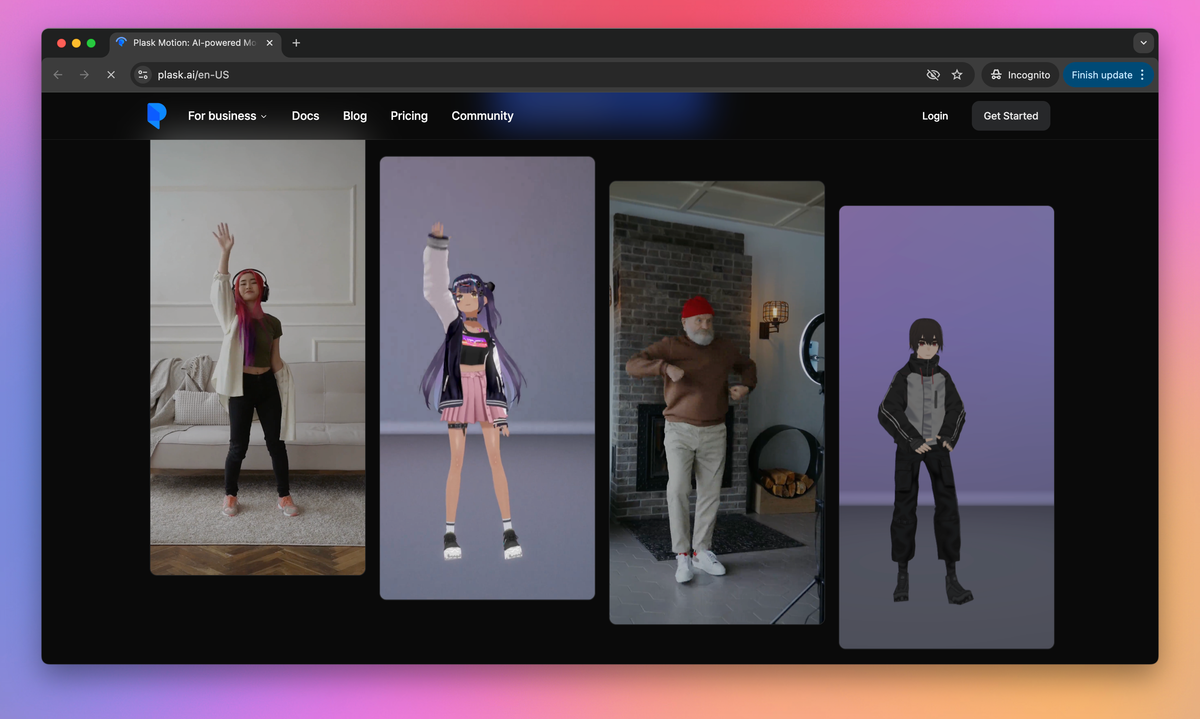Open the Docs menu item
1200x719 pixels.
click(305, 116)
